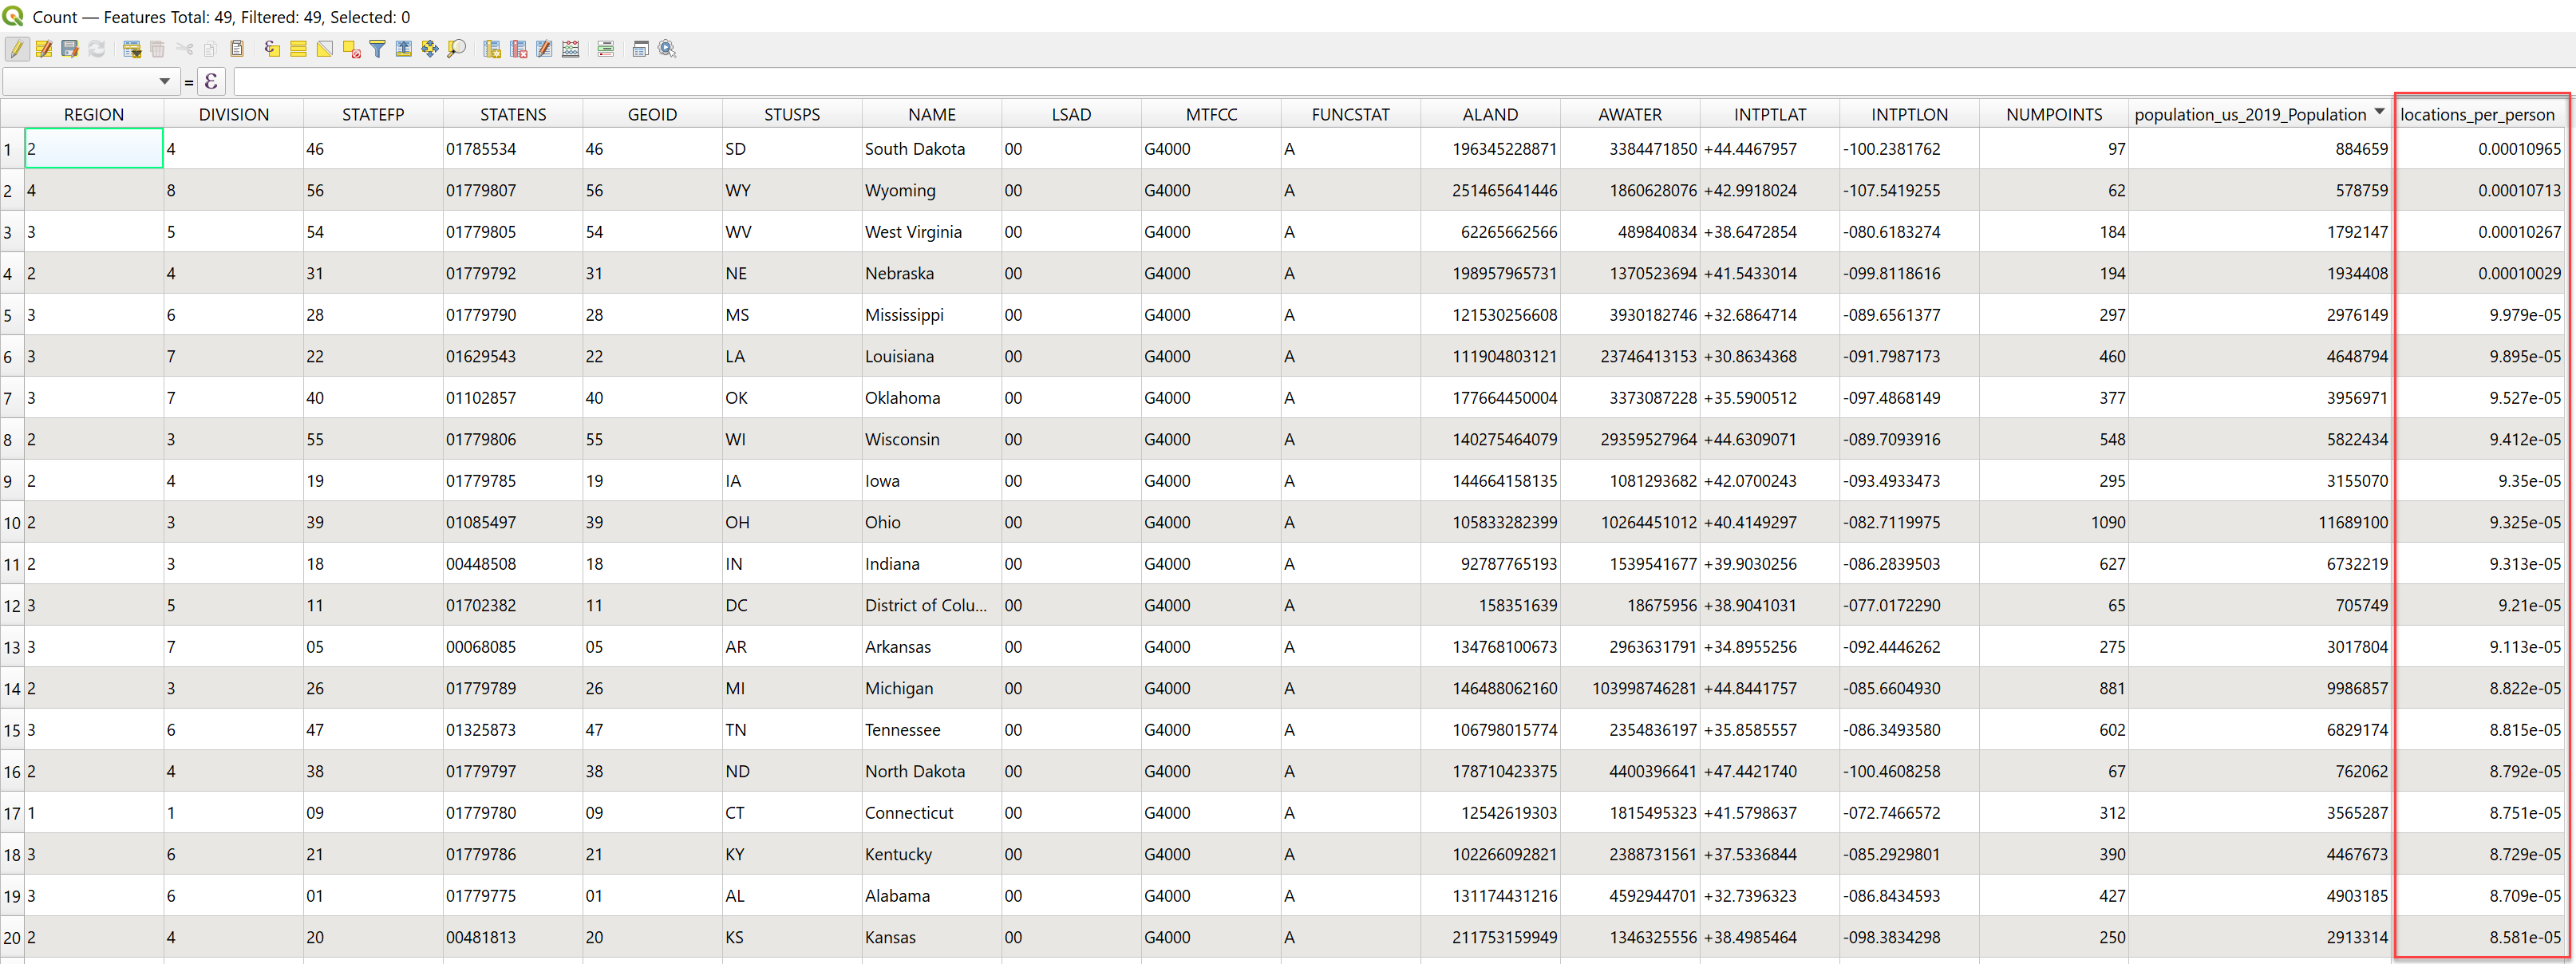Viewport: 2576px width, 964px height.
Task: Invert the current selection
Action: click(x=325, y=49)
